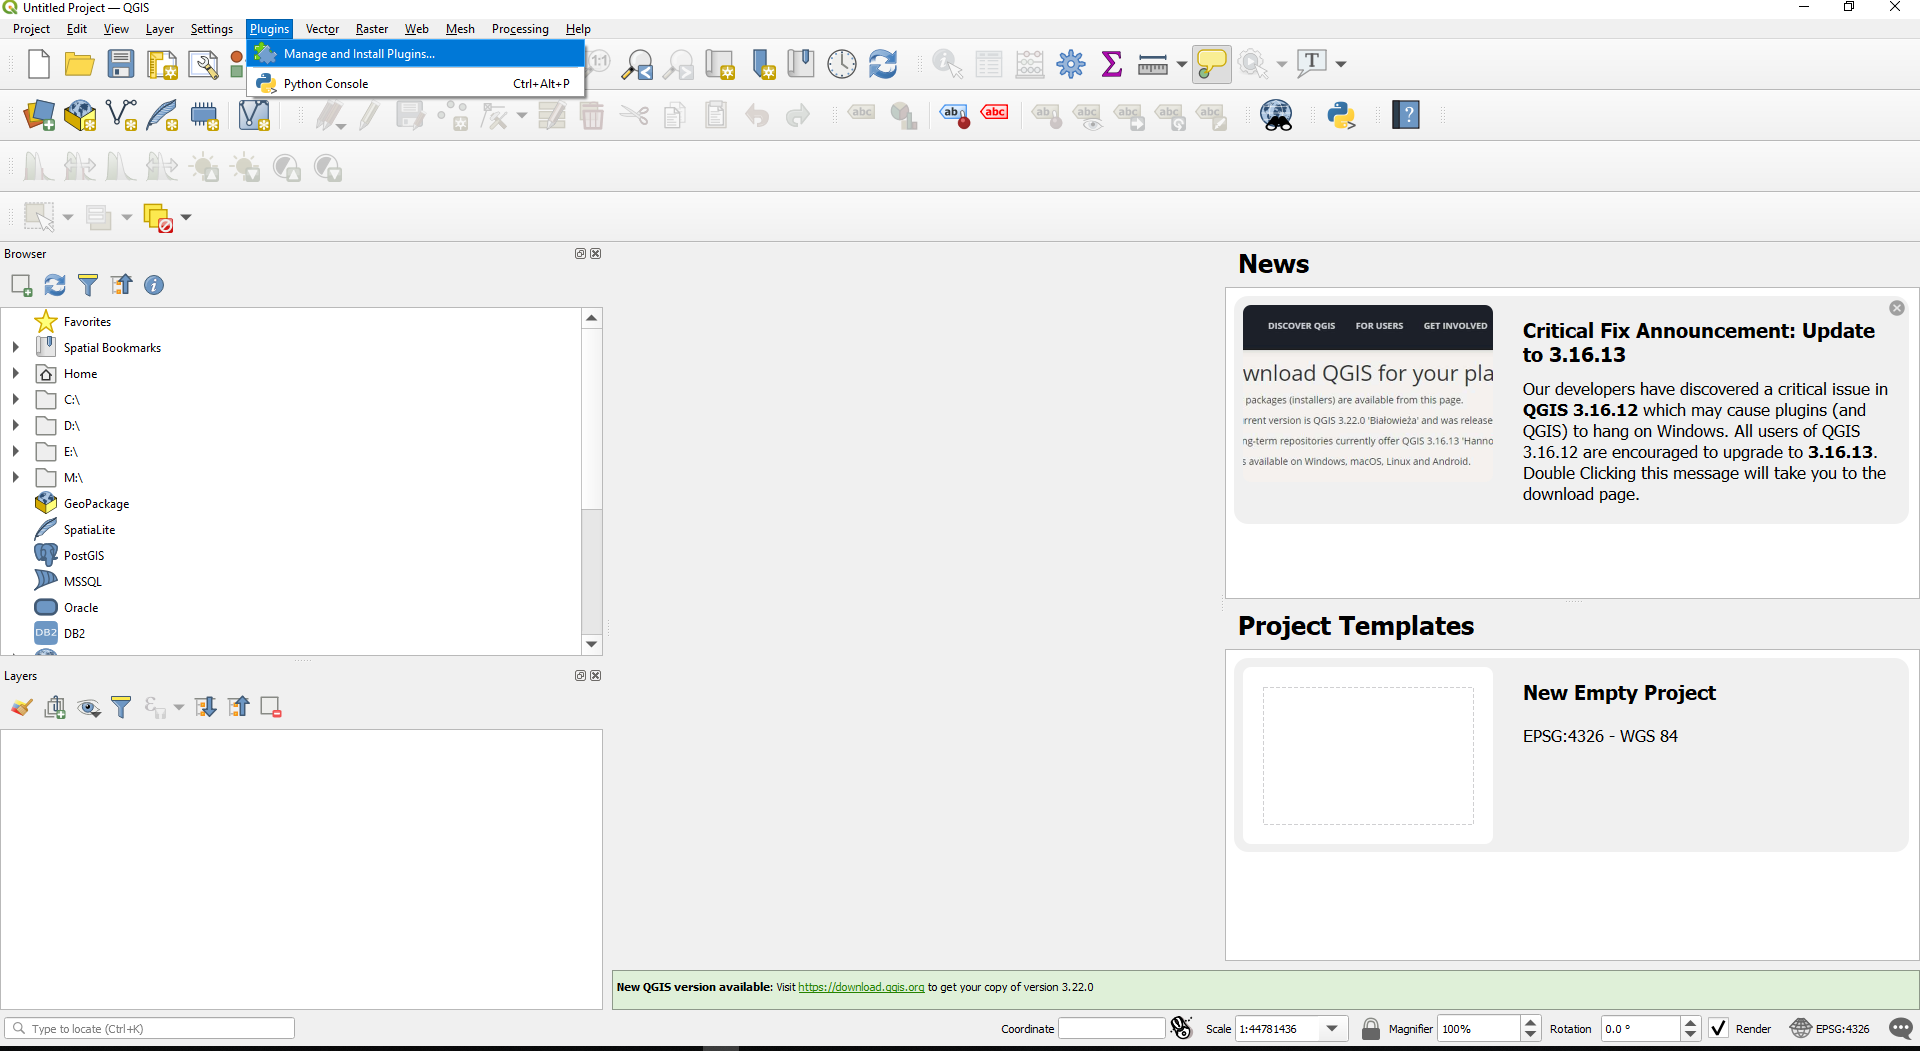Toggle the coordinate extents lock icon

click(x=1181, y=1028)
